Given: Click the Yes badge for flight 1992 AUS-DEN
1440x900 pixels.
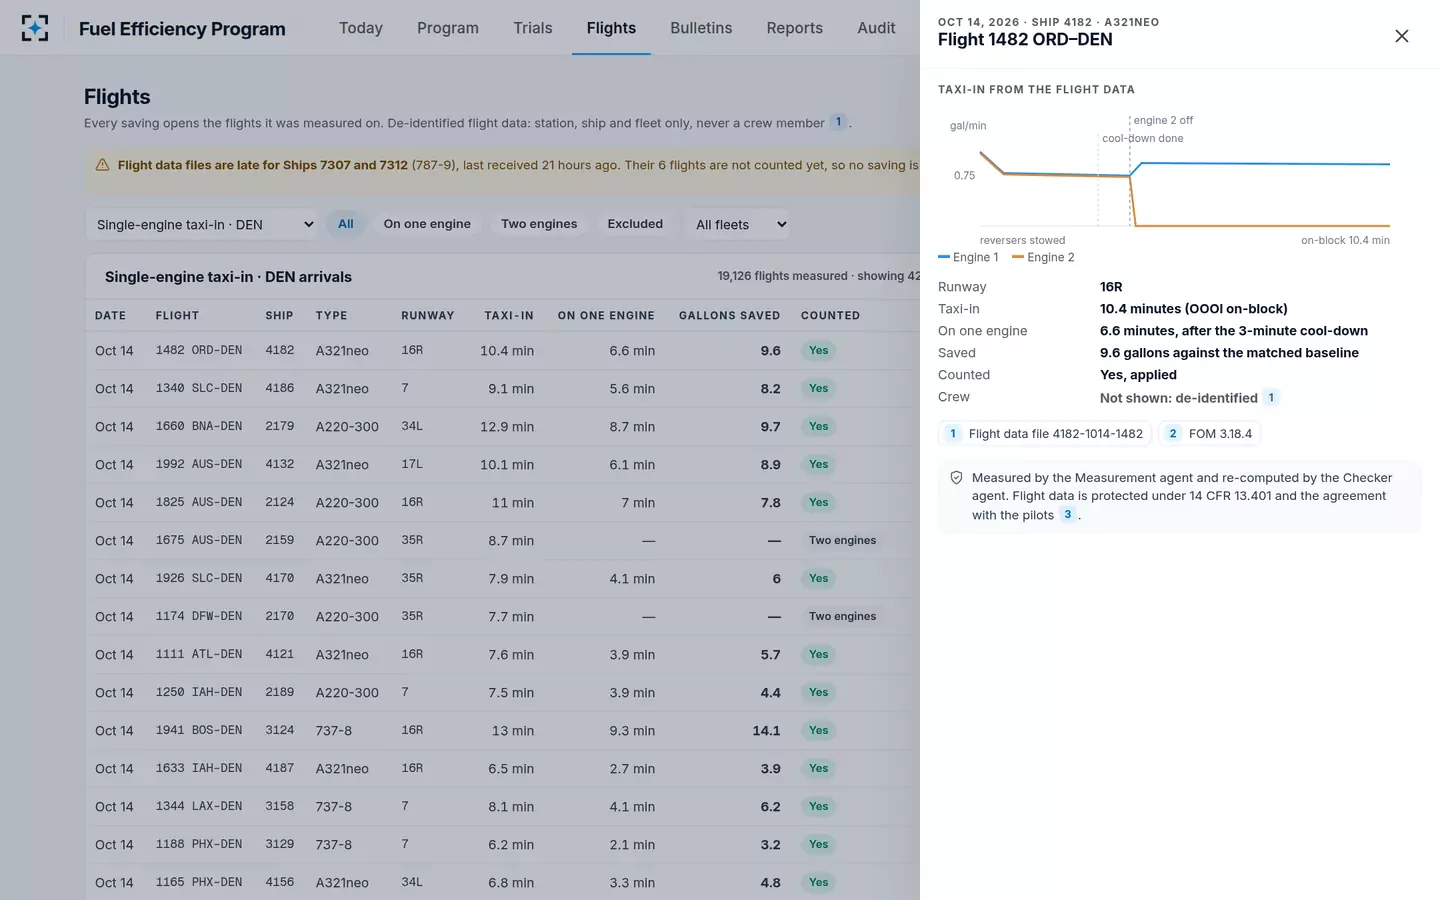Looking at the screenshot, I should 819,465.
